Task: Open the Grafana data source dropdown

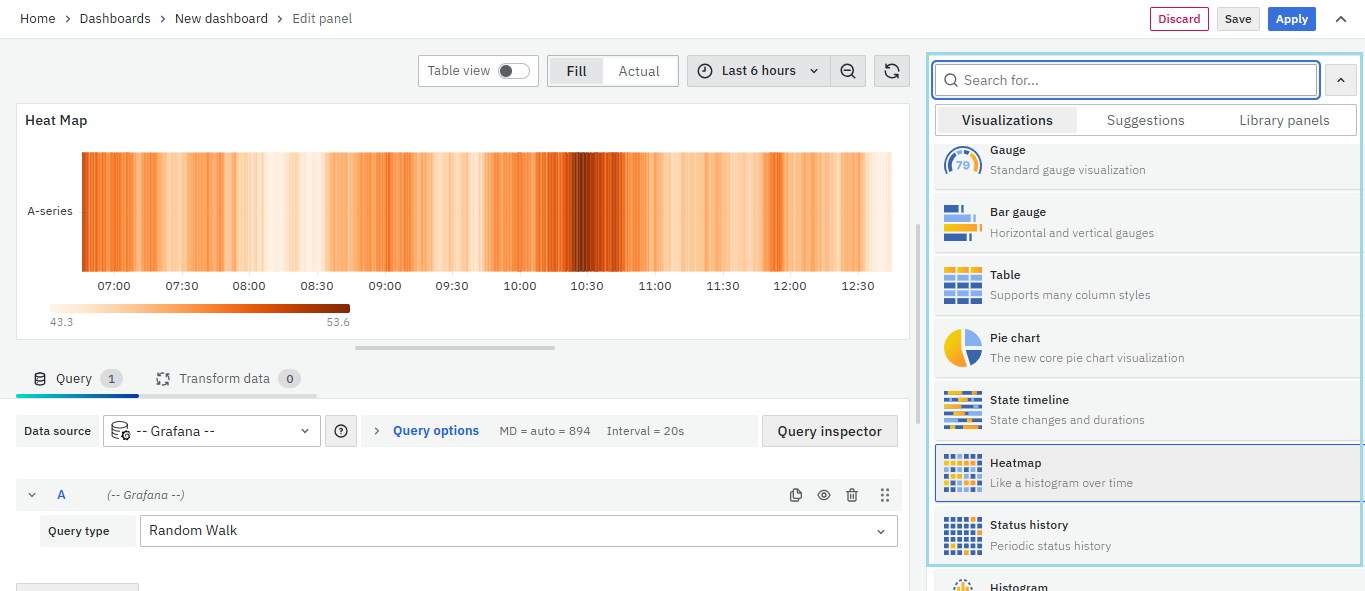Action: [212, 431]
